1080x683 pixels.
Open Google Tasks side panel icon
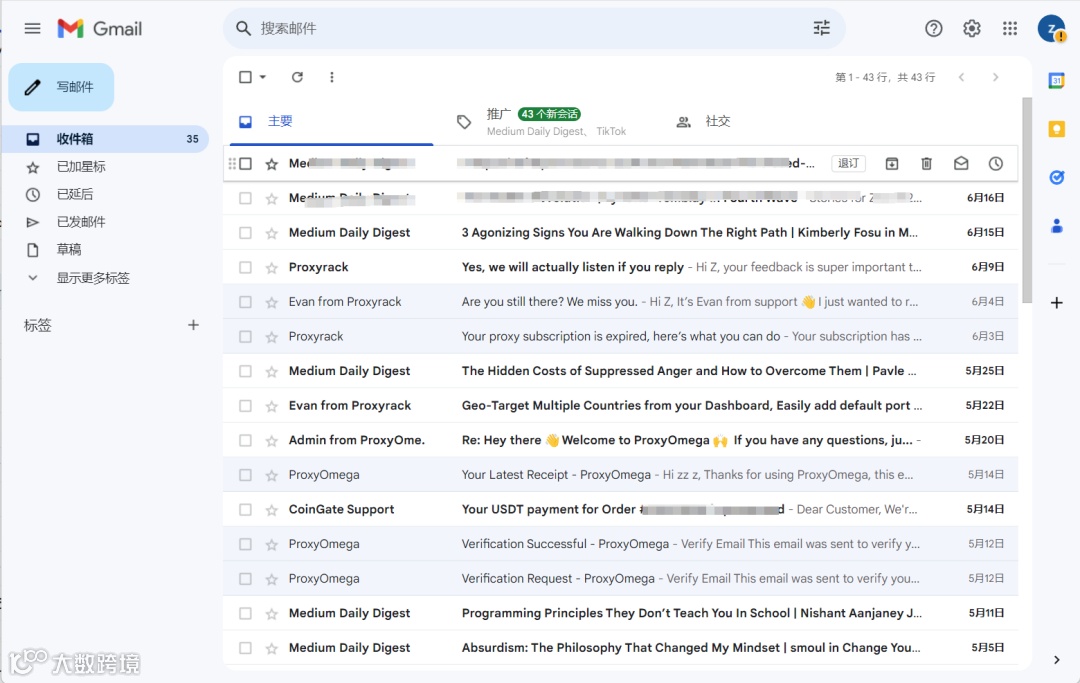coord(1057,177)
